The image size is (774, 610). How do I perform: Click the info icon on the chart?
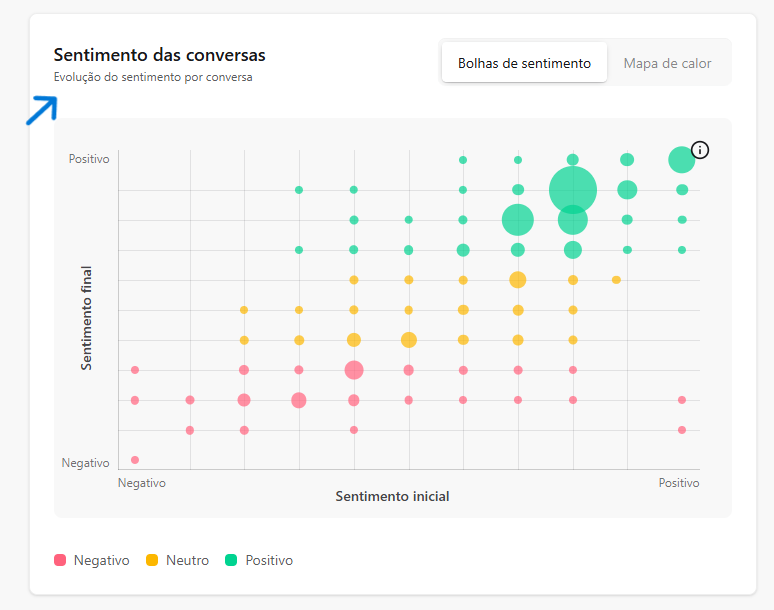700,150
